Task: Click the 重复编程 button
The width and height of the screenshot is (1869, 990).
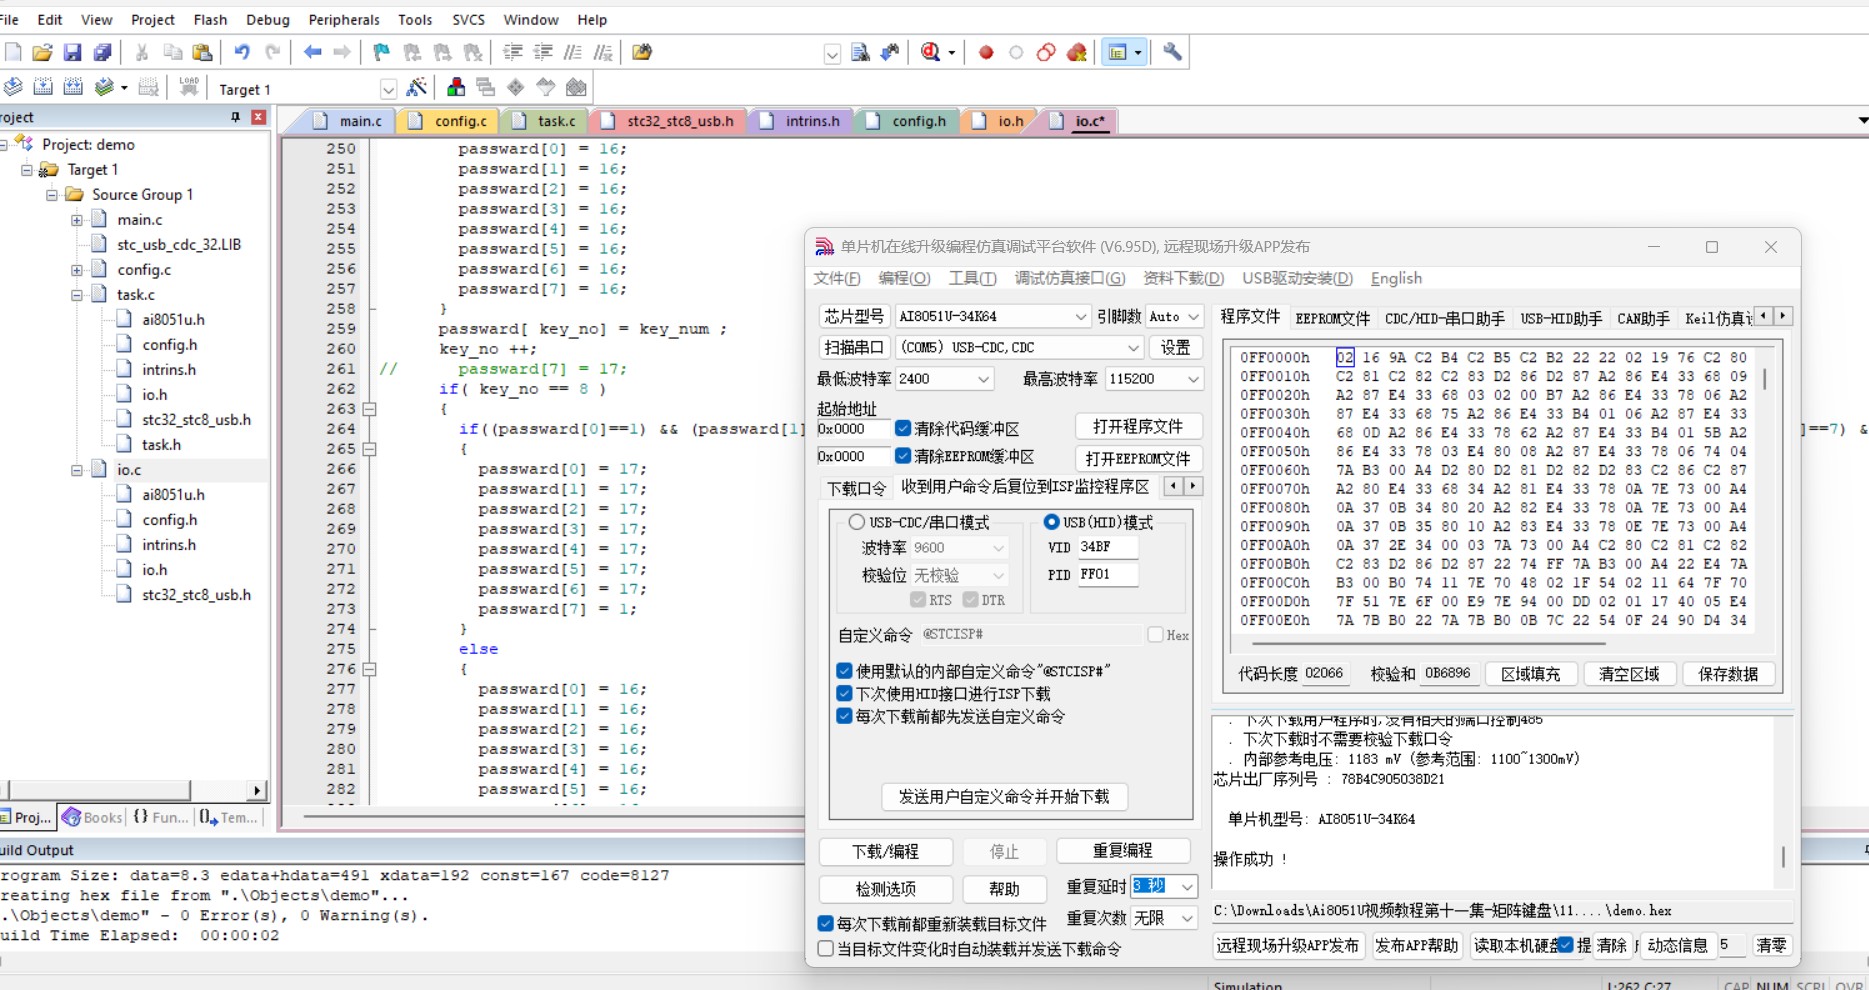Action: tap(1122, 851)
